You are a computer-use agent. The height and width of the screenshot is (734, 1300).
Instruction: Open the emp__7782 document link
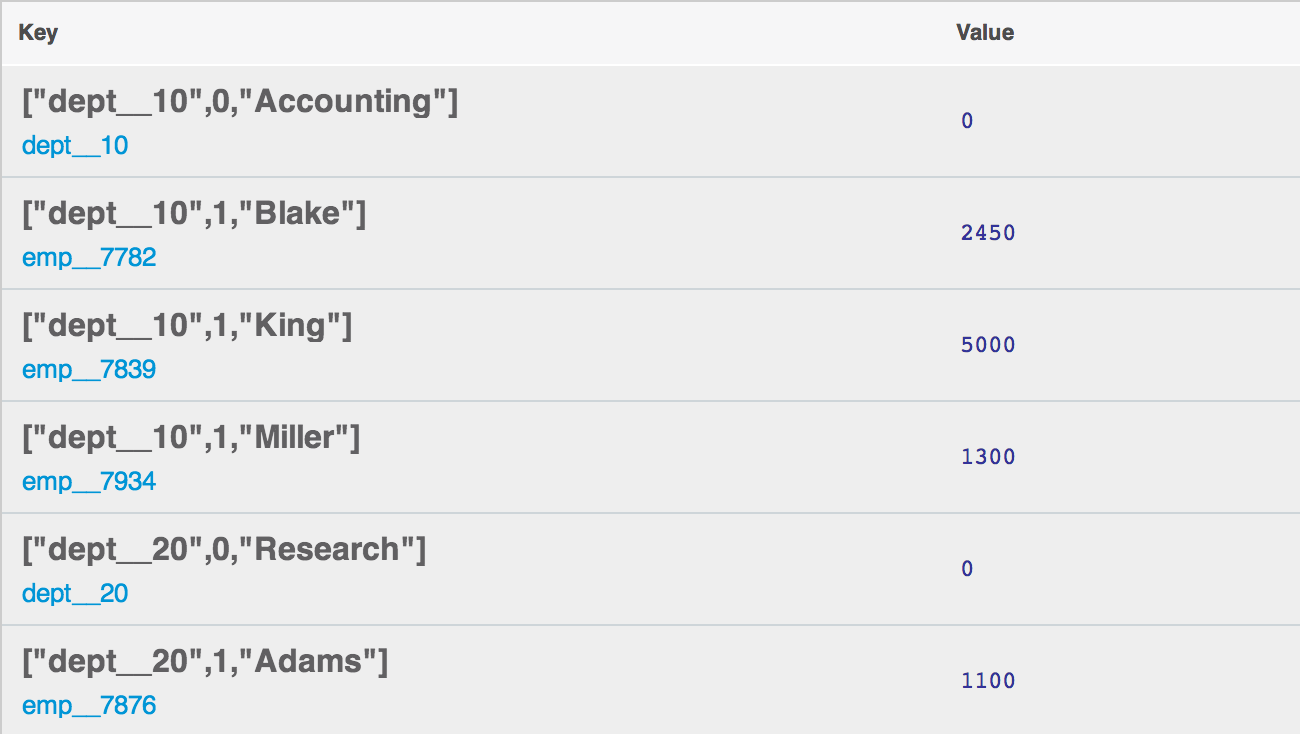[x=89, y=258]
